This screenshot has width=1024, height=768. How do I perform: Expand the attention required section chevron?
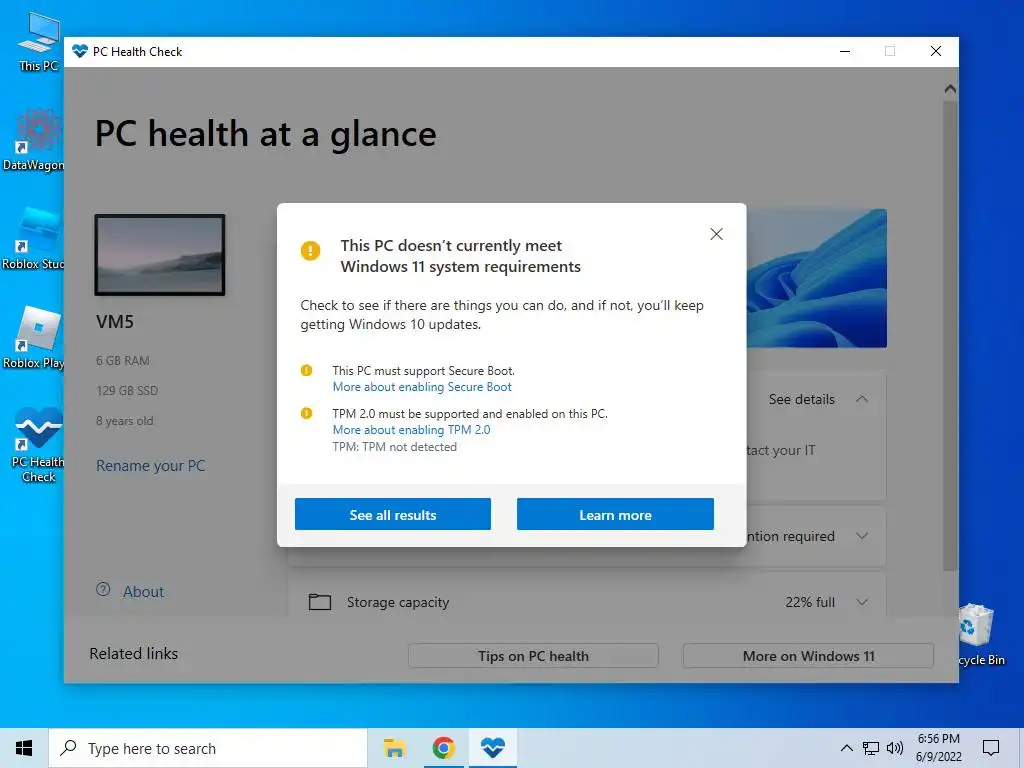pyautogui.click(x=862, y=536)
